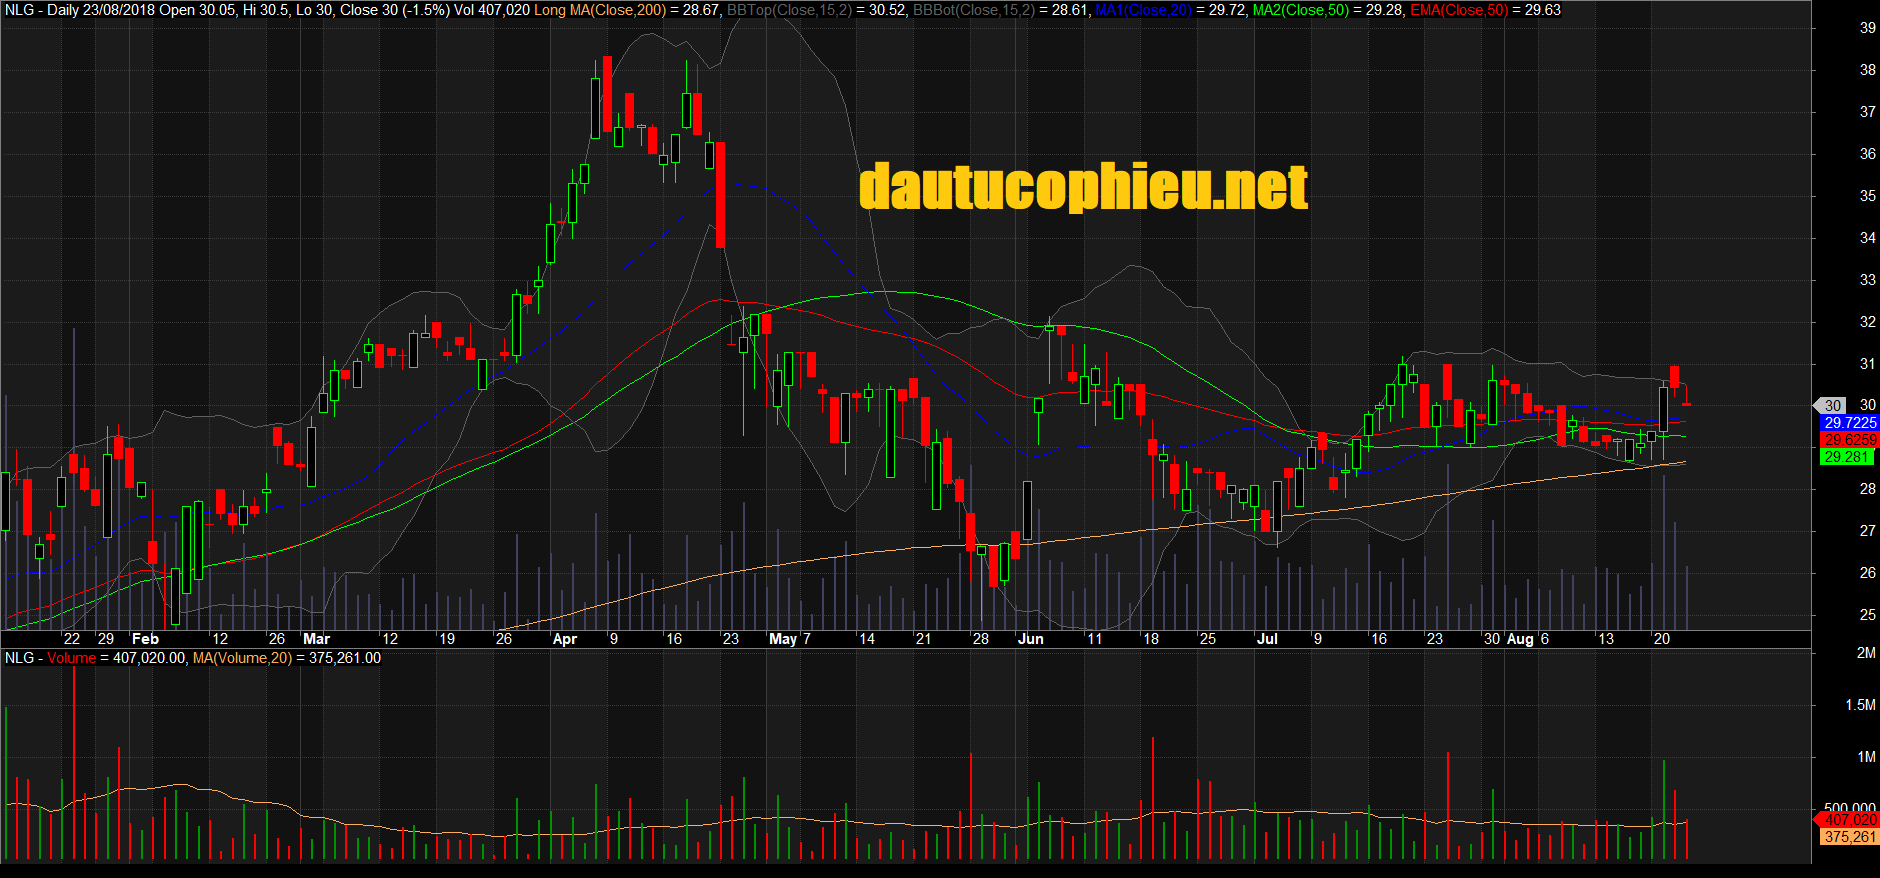Click the orange 375,261 volume average tag

pyautogui.click(x=1849, y=837)
